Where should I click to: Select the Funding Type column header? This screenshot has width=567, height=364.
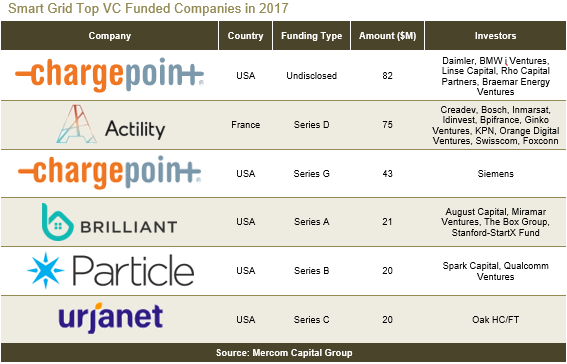(x=311, y=36)
